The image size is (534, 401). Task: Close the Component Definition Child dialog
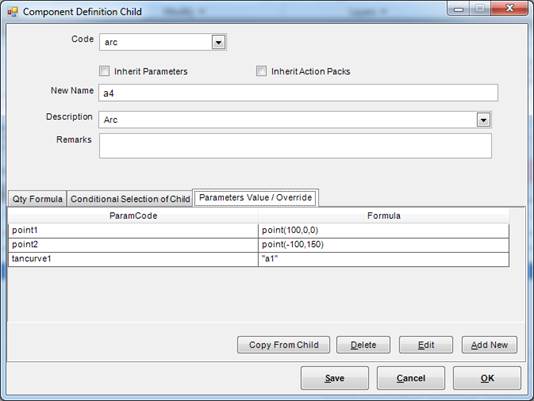point(509,9)
